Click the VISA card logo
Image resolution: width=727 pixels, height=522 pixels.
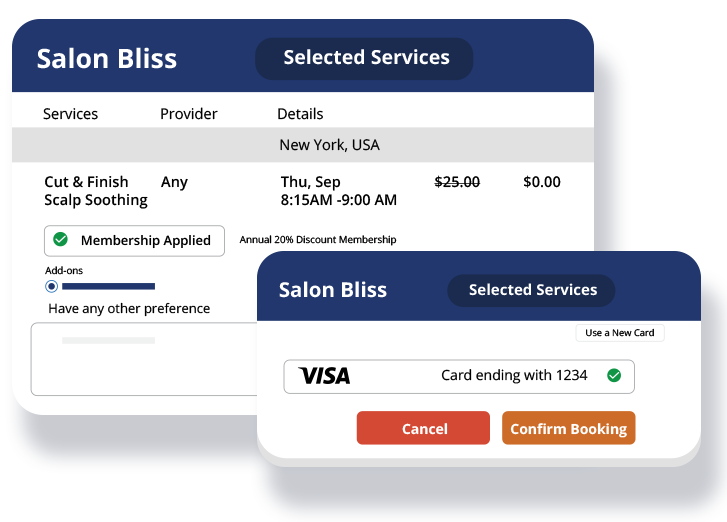(x=324, y=376)
